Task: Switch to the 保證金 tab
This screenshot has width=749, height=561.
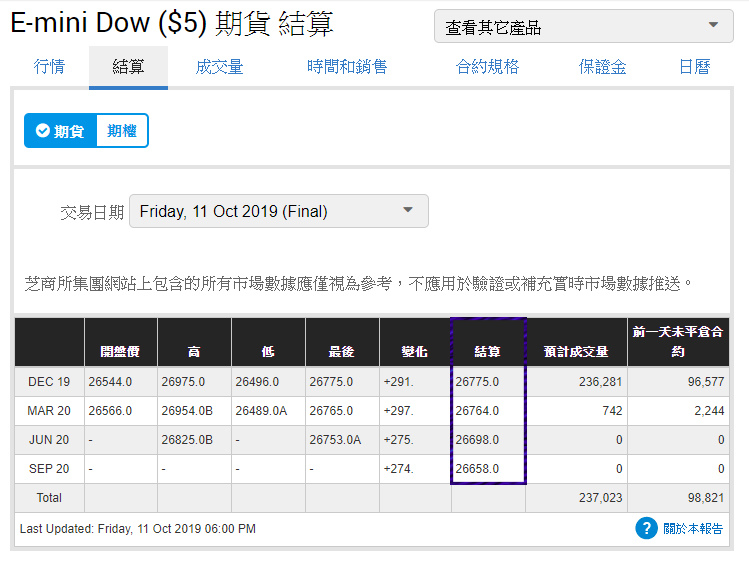Action: point(602,66)
